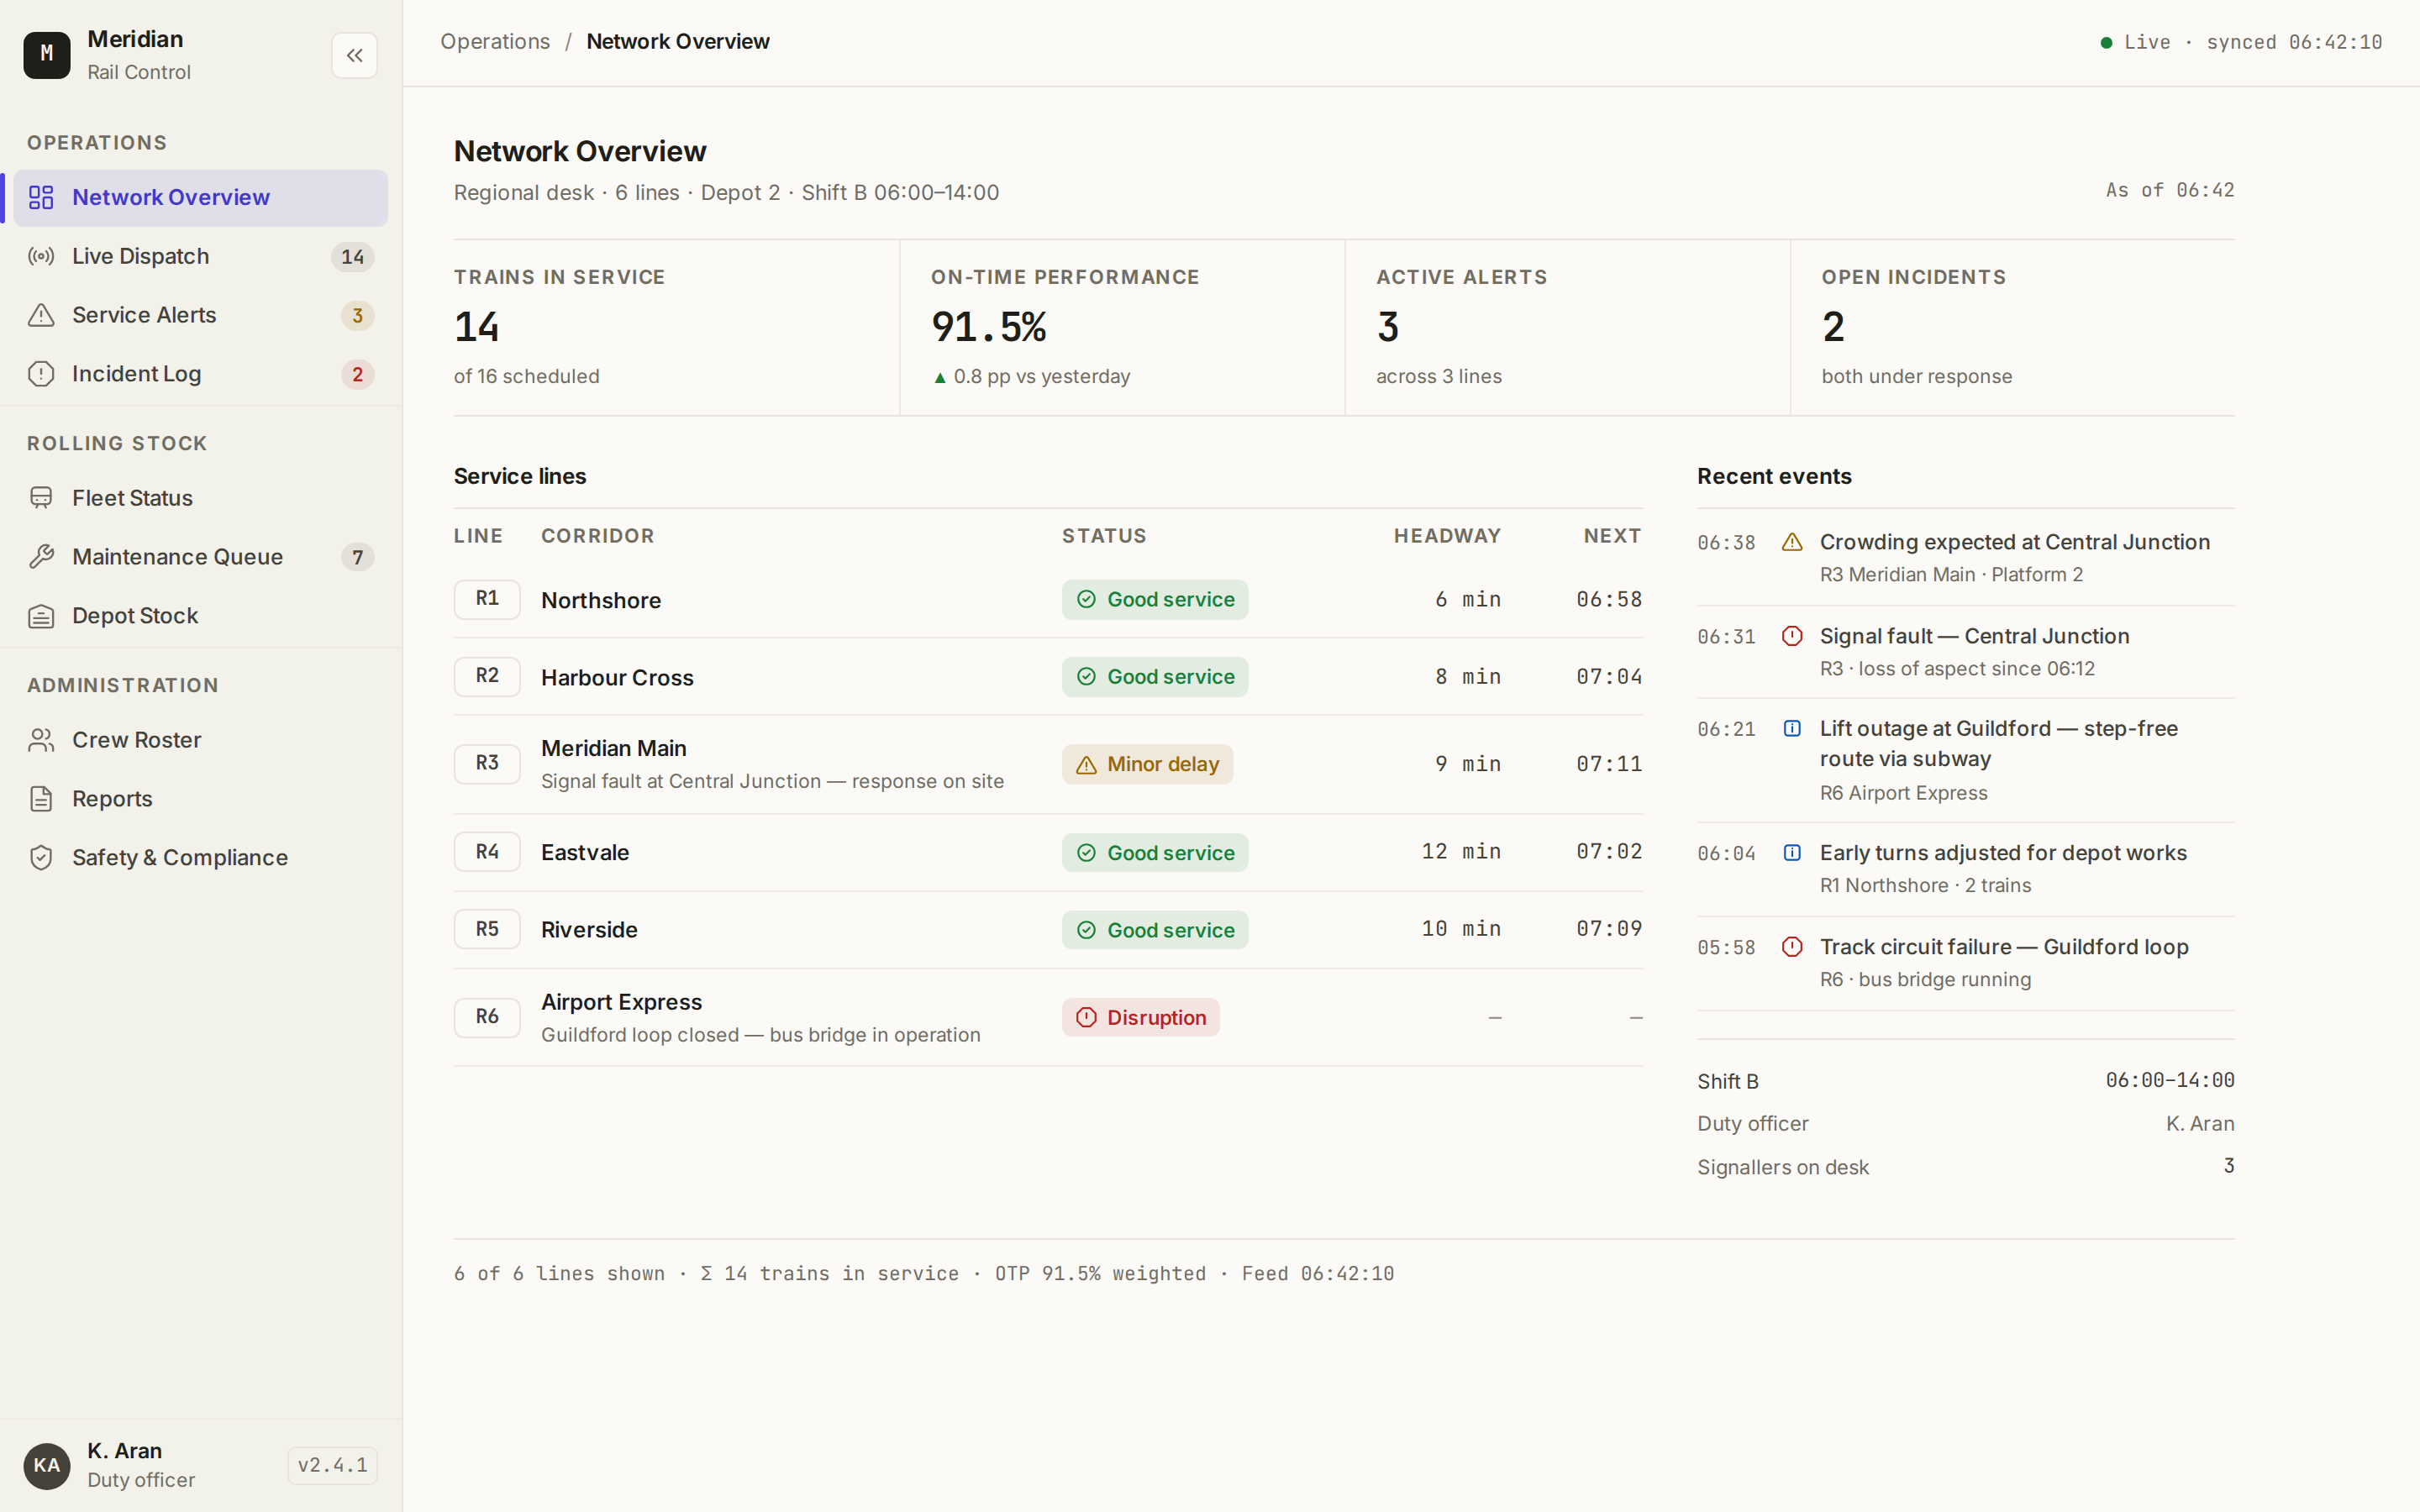Click the Open Incidents count 2
The width and height of the screenshot is (2420, 1512).
point(1833,327)
